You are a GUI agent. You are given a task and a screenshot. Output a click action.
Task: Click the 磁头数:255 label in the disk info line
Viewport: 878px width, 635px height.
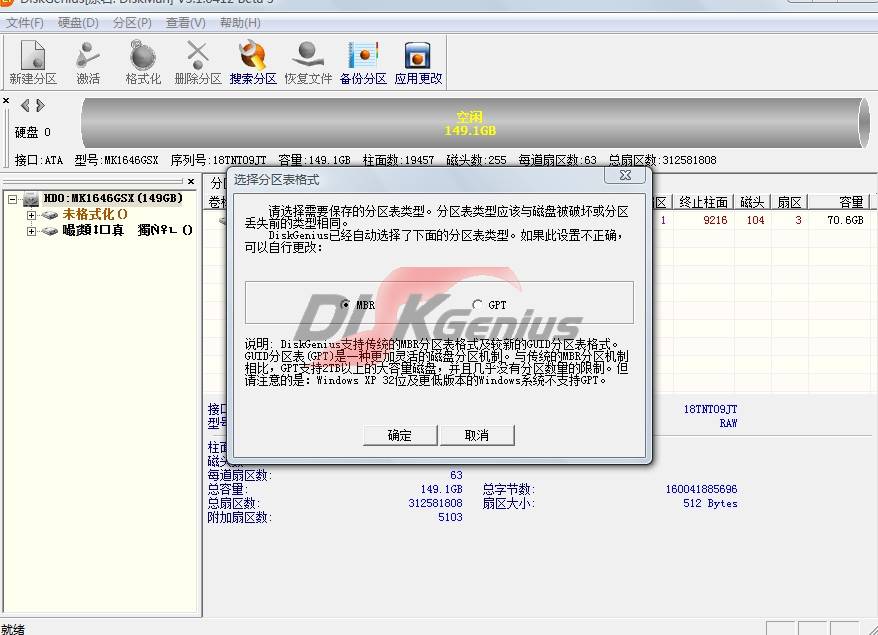click(x=476, y=160)
